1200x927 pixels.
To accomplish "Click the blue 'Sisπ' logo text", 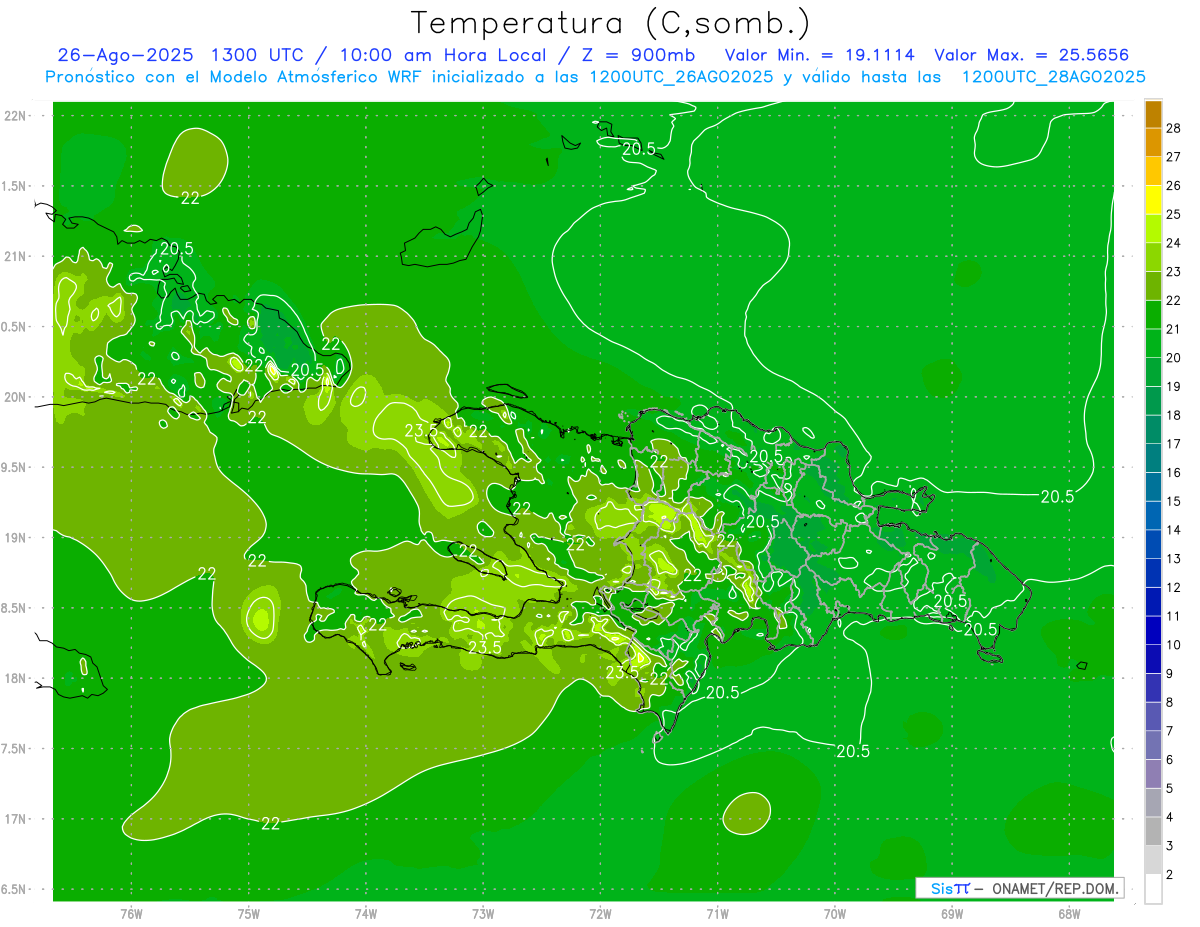I will pyautogui.click(x=950, y=888).
